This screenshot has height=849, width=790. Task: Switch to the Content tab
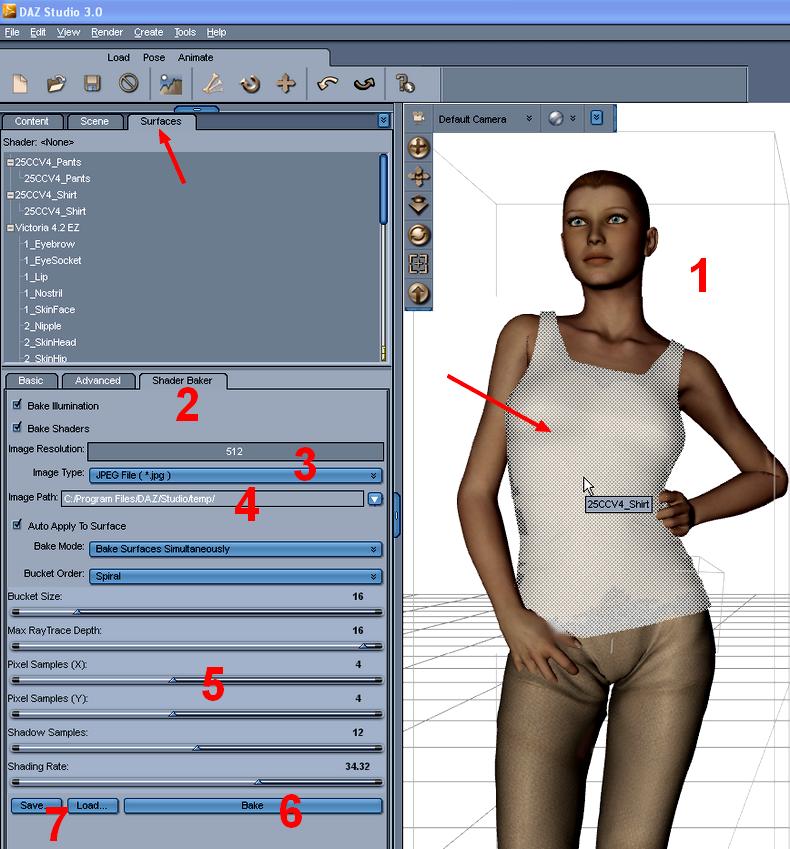coord(32,122)
